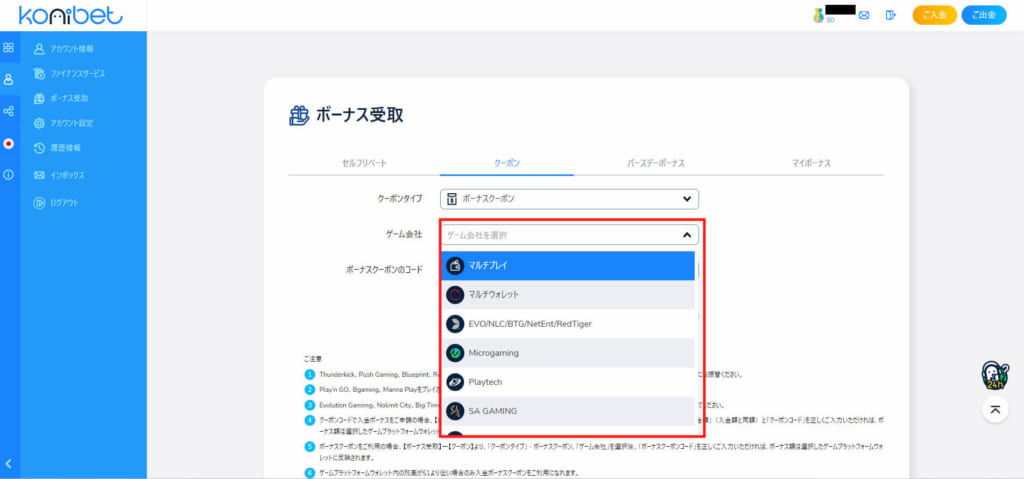The width and height of the screenshot is (1024, 479).
Task: Open the mail envelope icon in the header
Action: 864,15
